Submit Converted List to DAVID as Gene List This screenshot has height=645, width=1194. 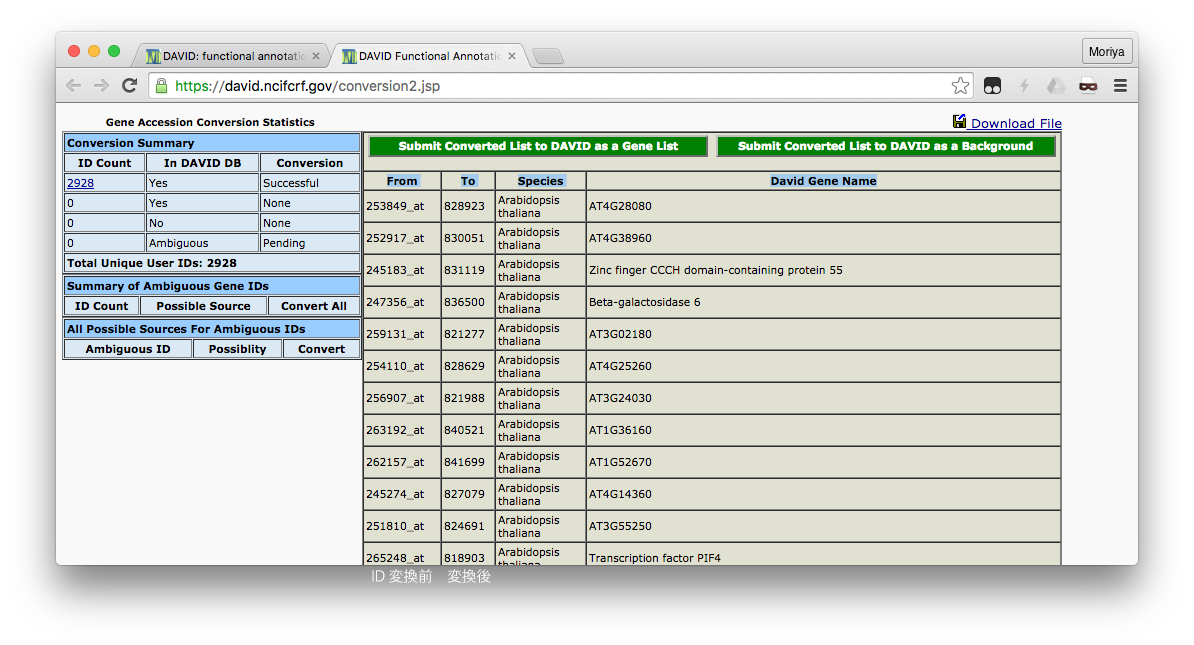pos(538,146)
